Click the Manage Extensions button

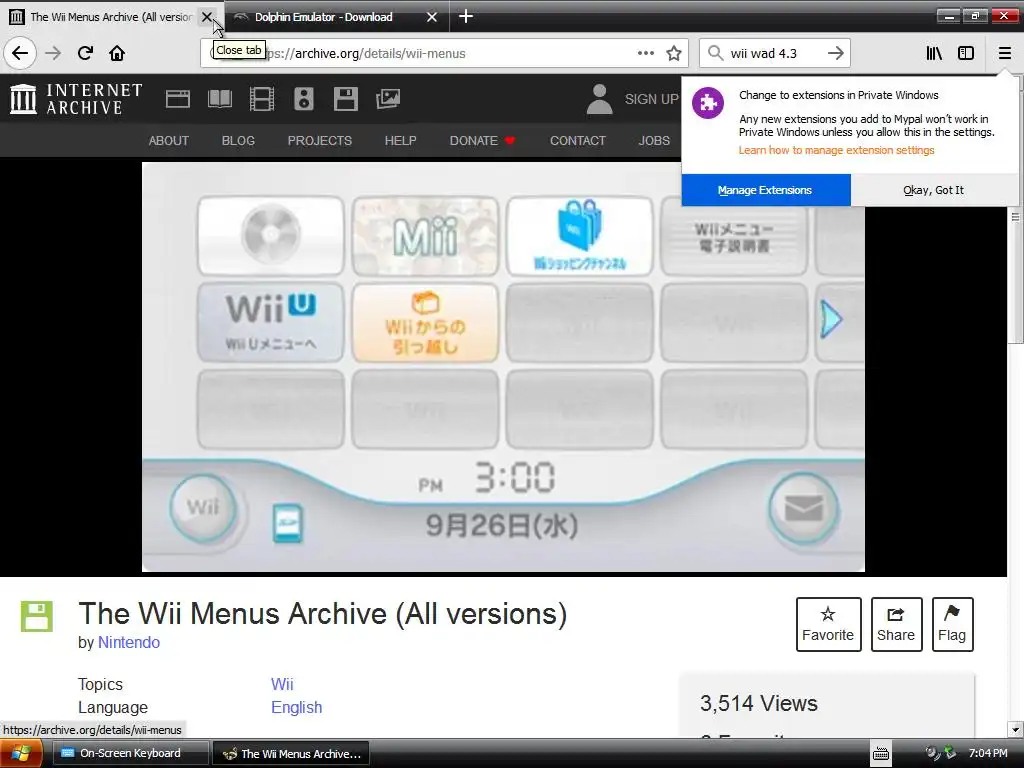(765, 190)
